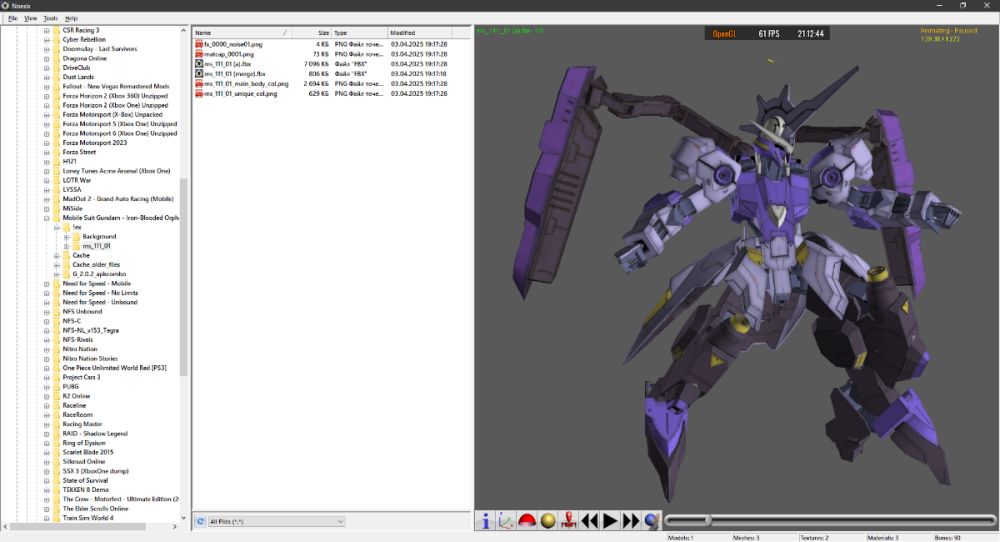Click the red stamp figure icon
1000x542 pixels.
(x=568, y=521)
